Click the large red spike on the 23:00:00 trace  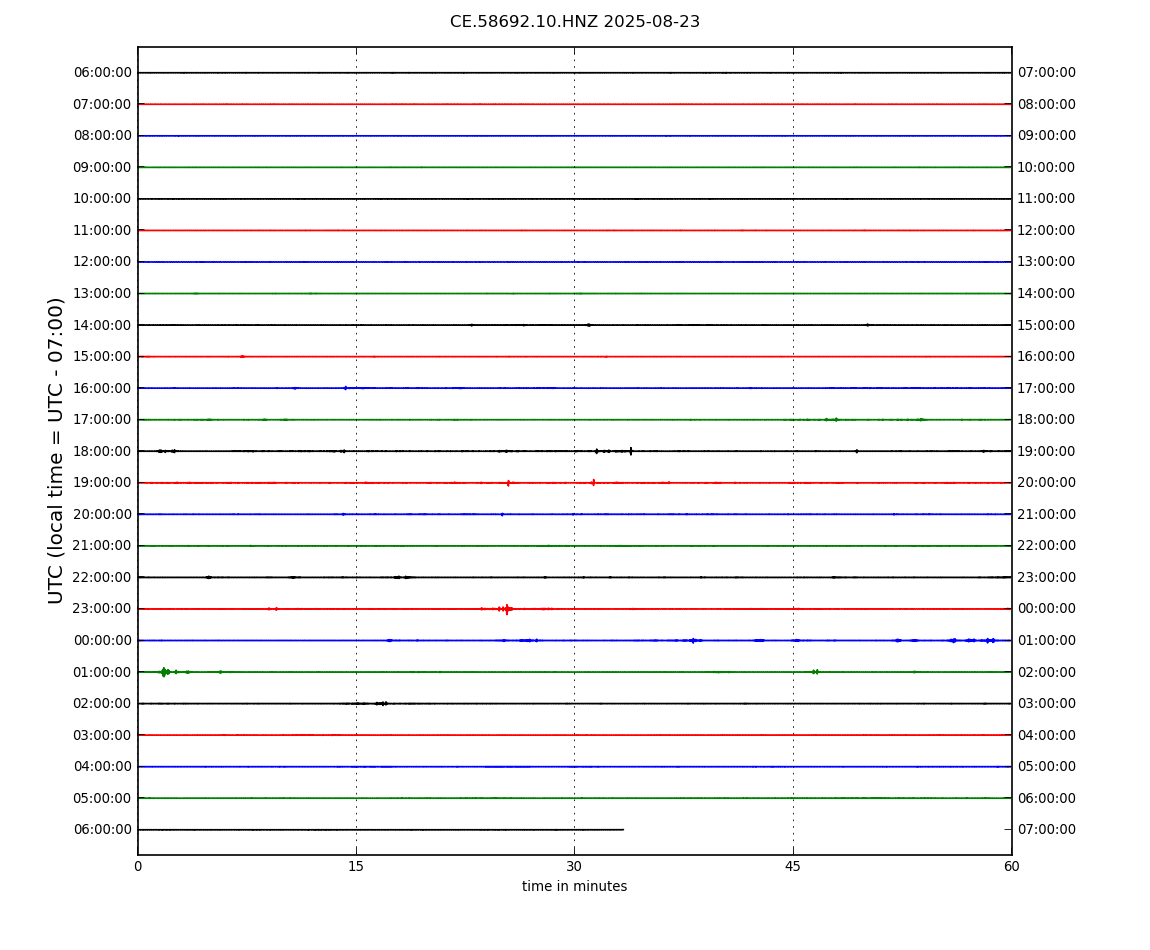coord(507,609)
